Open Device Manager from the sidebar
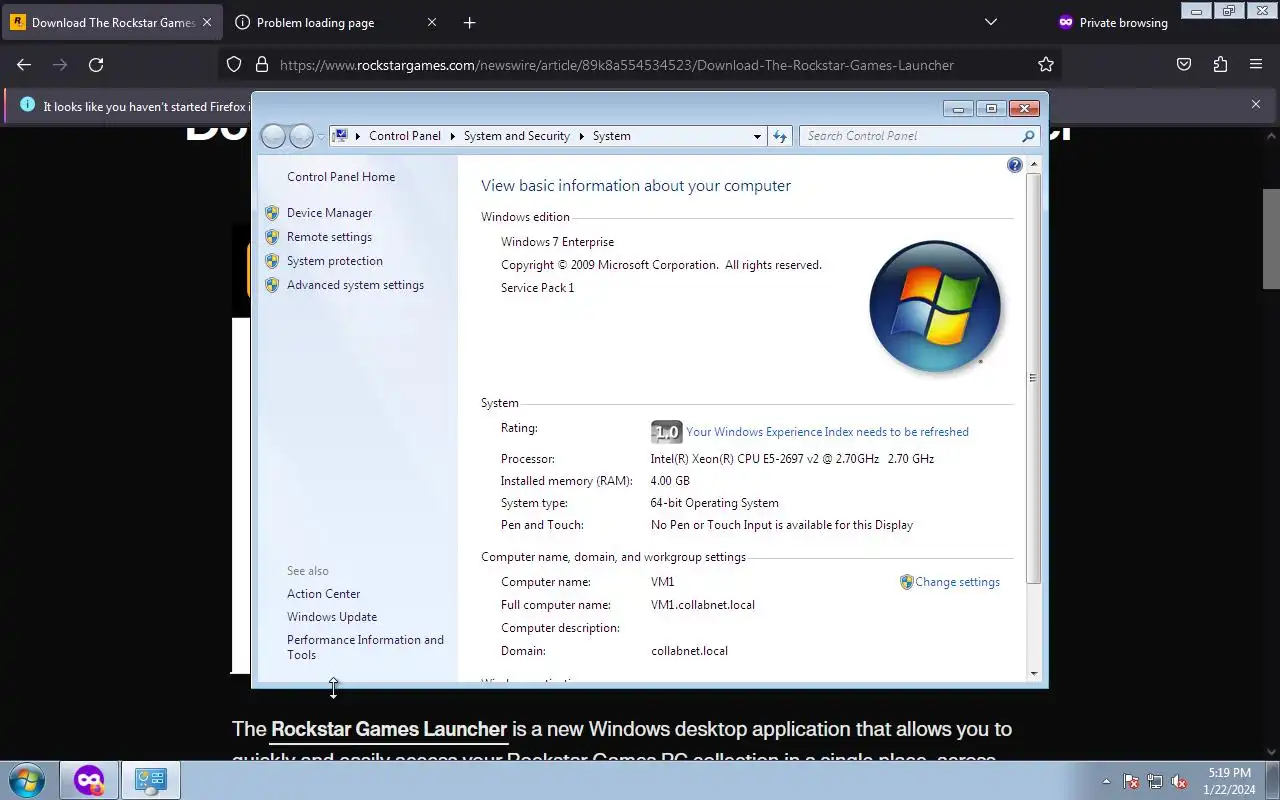1280x800 pixels. coord(329,213)
